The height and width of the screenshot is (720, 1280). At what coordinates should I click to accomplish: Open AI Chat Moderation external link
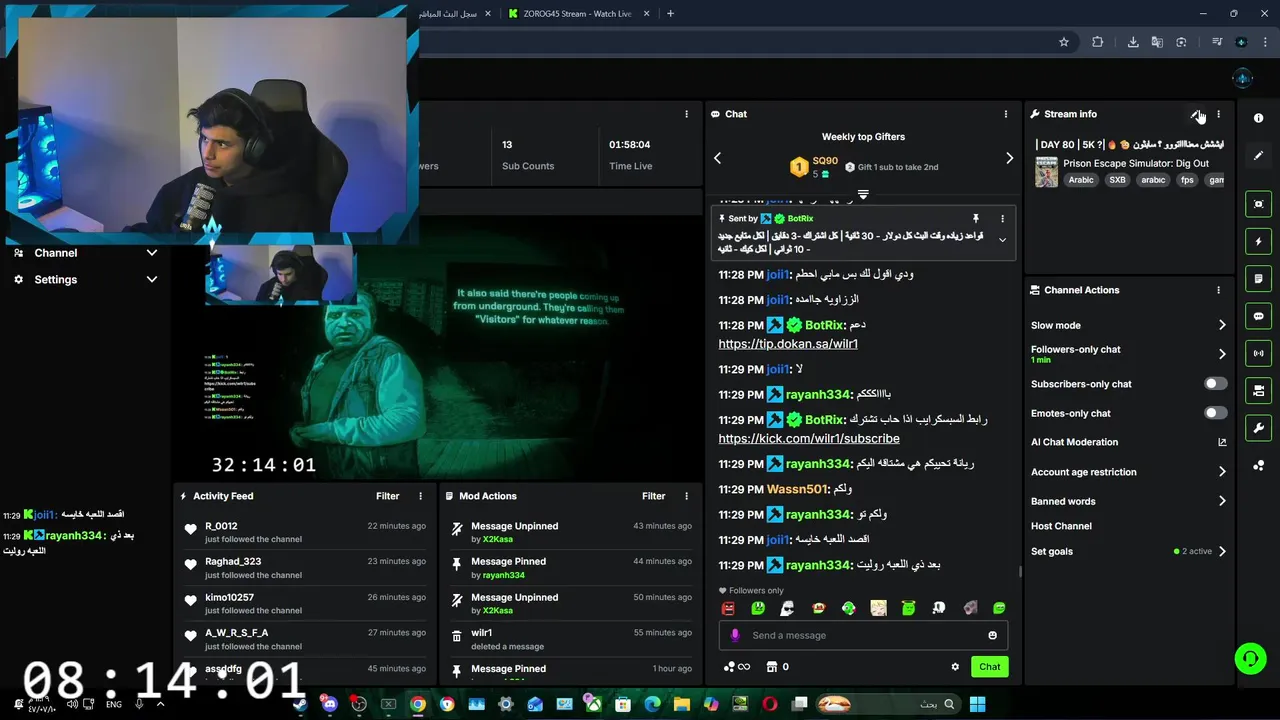1222,442
